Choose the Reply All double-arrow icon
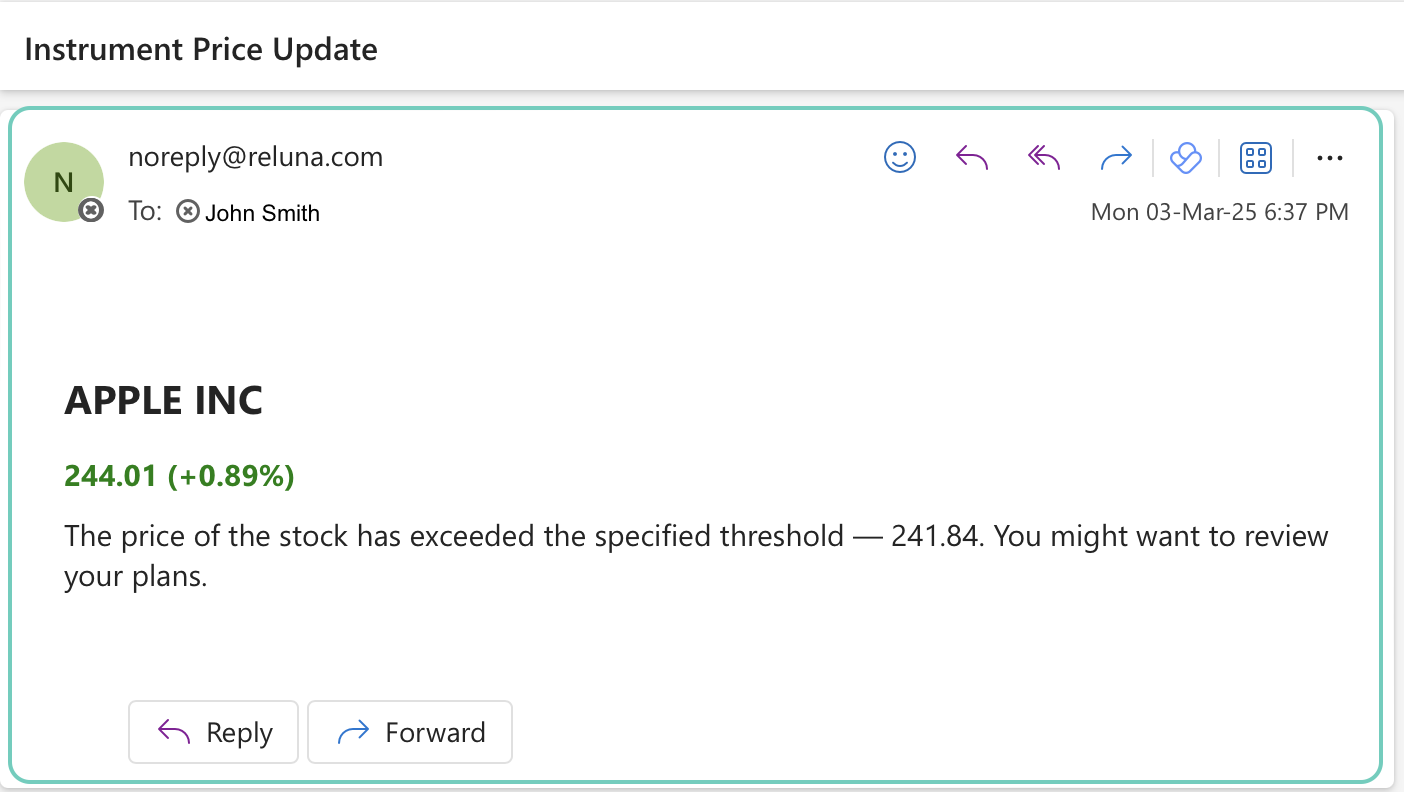This screenshot has width=1404, height=792. click(1043, 157)
